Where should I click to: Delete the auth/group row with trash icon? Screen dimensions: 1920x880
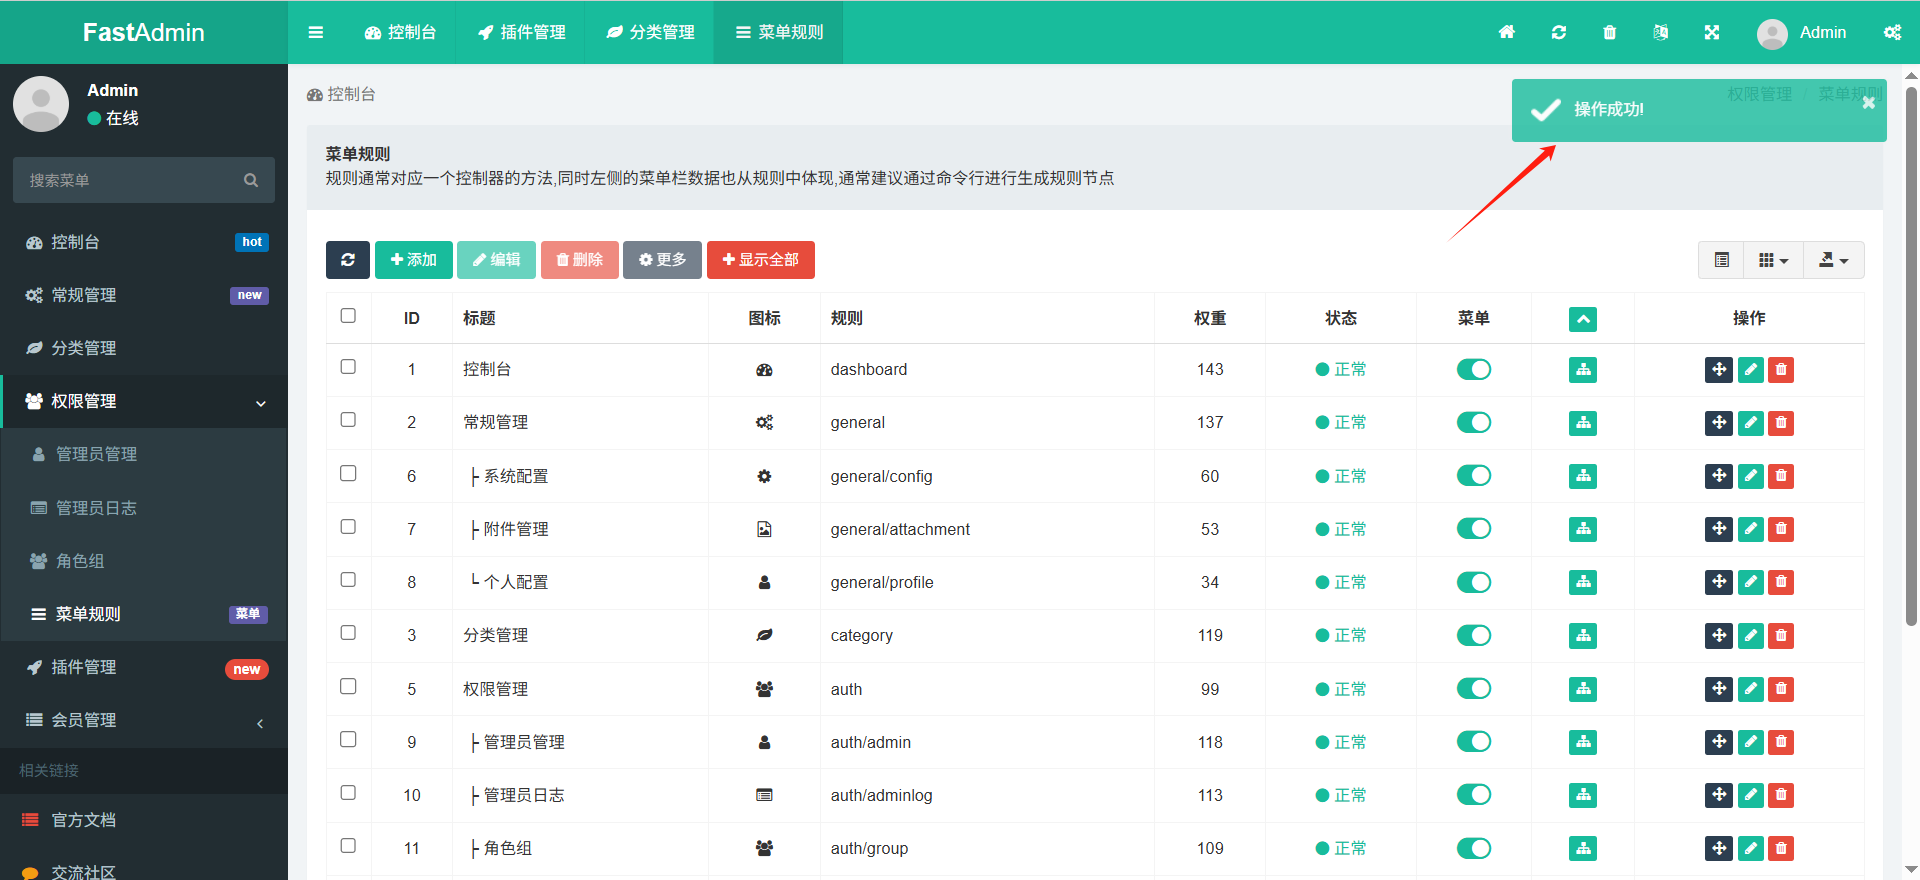(1781, 849)
